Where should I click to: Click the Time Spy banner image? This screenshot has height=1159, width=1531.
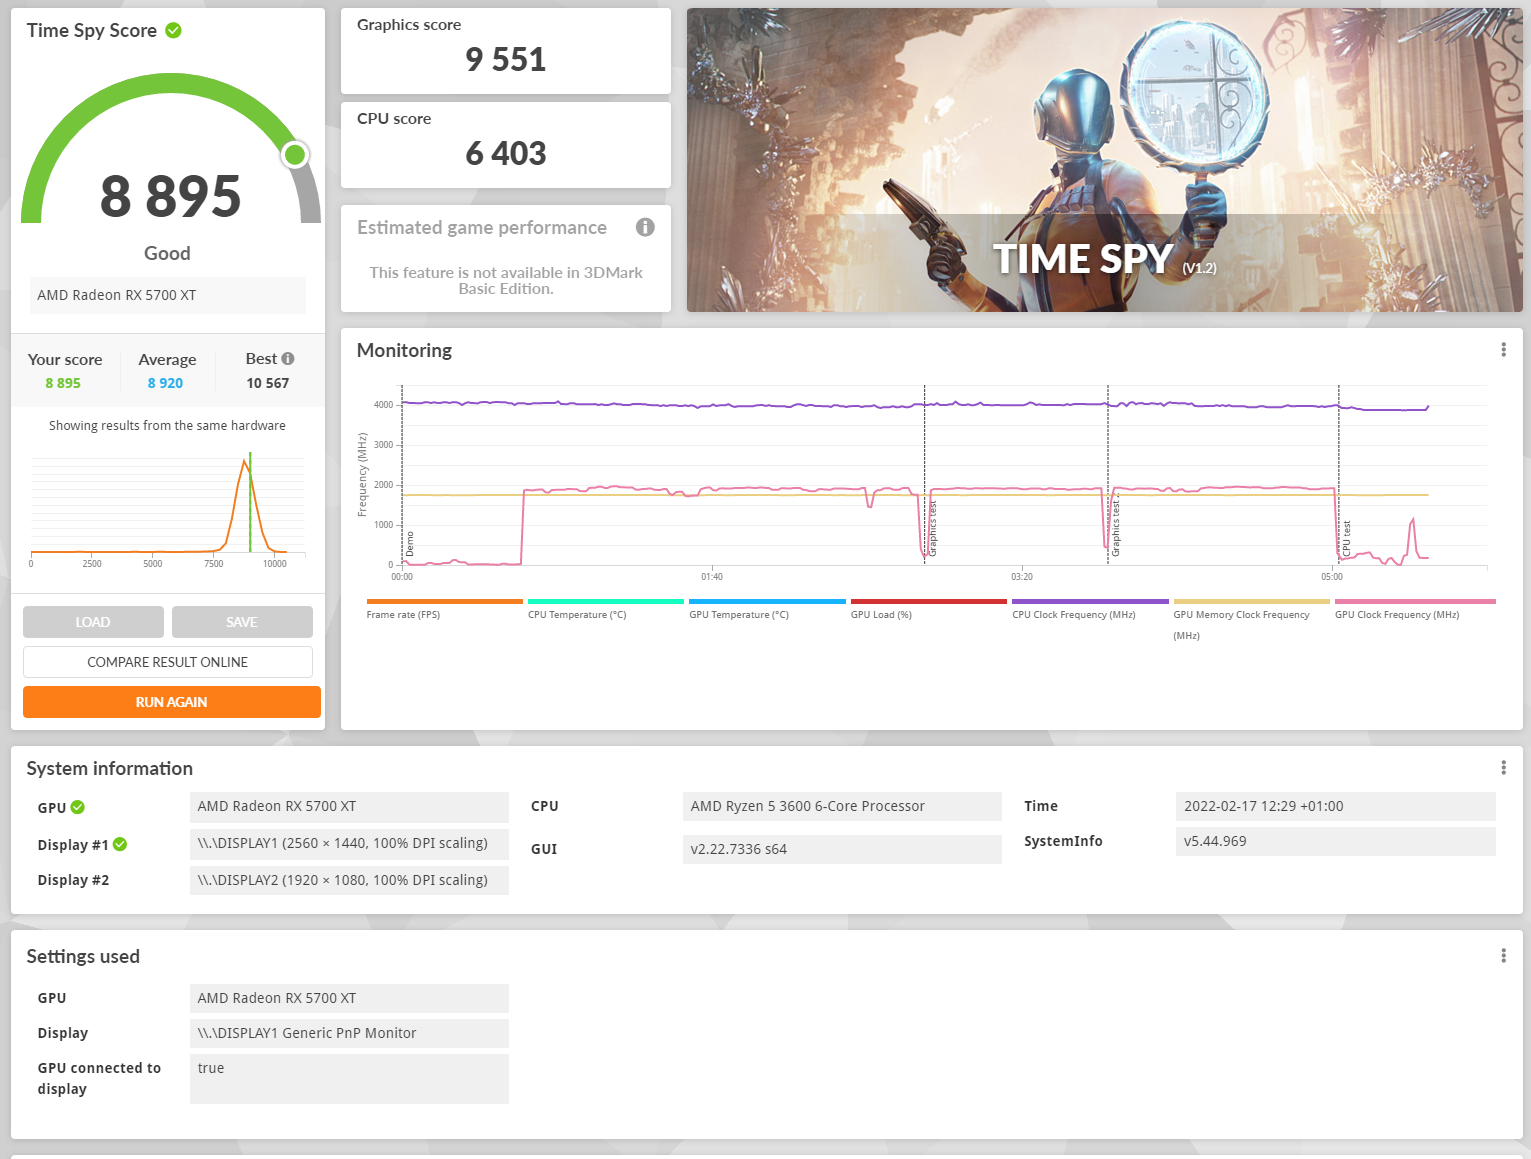click(x=1105, y=160)
